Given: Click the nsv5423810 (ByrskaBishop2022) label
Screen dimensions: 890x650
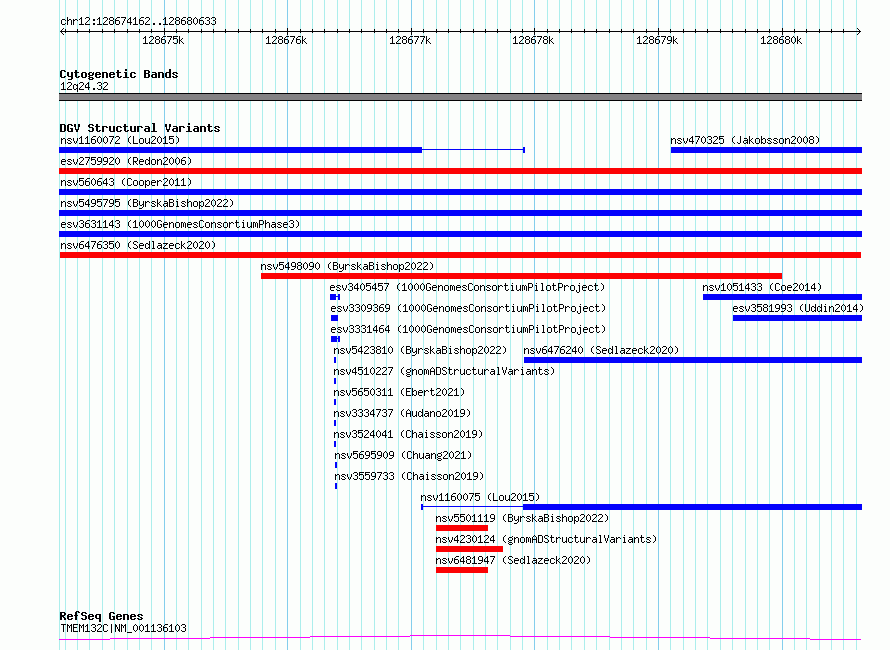Looking at the screenshot, I should [420, 350].
